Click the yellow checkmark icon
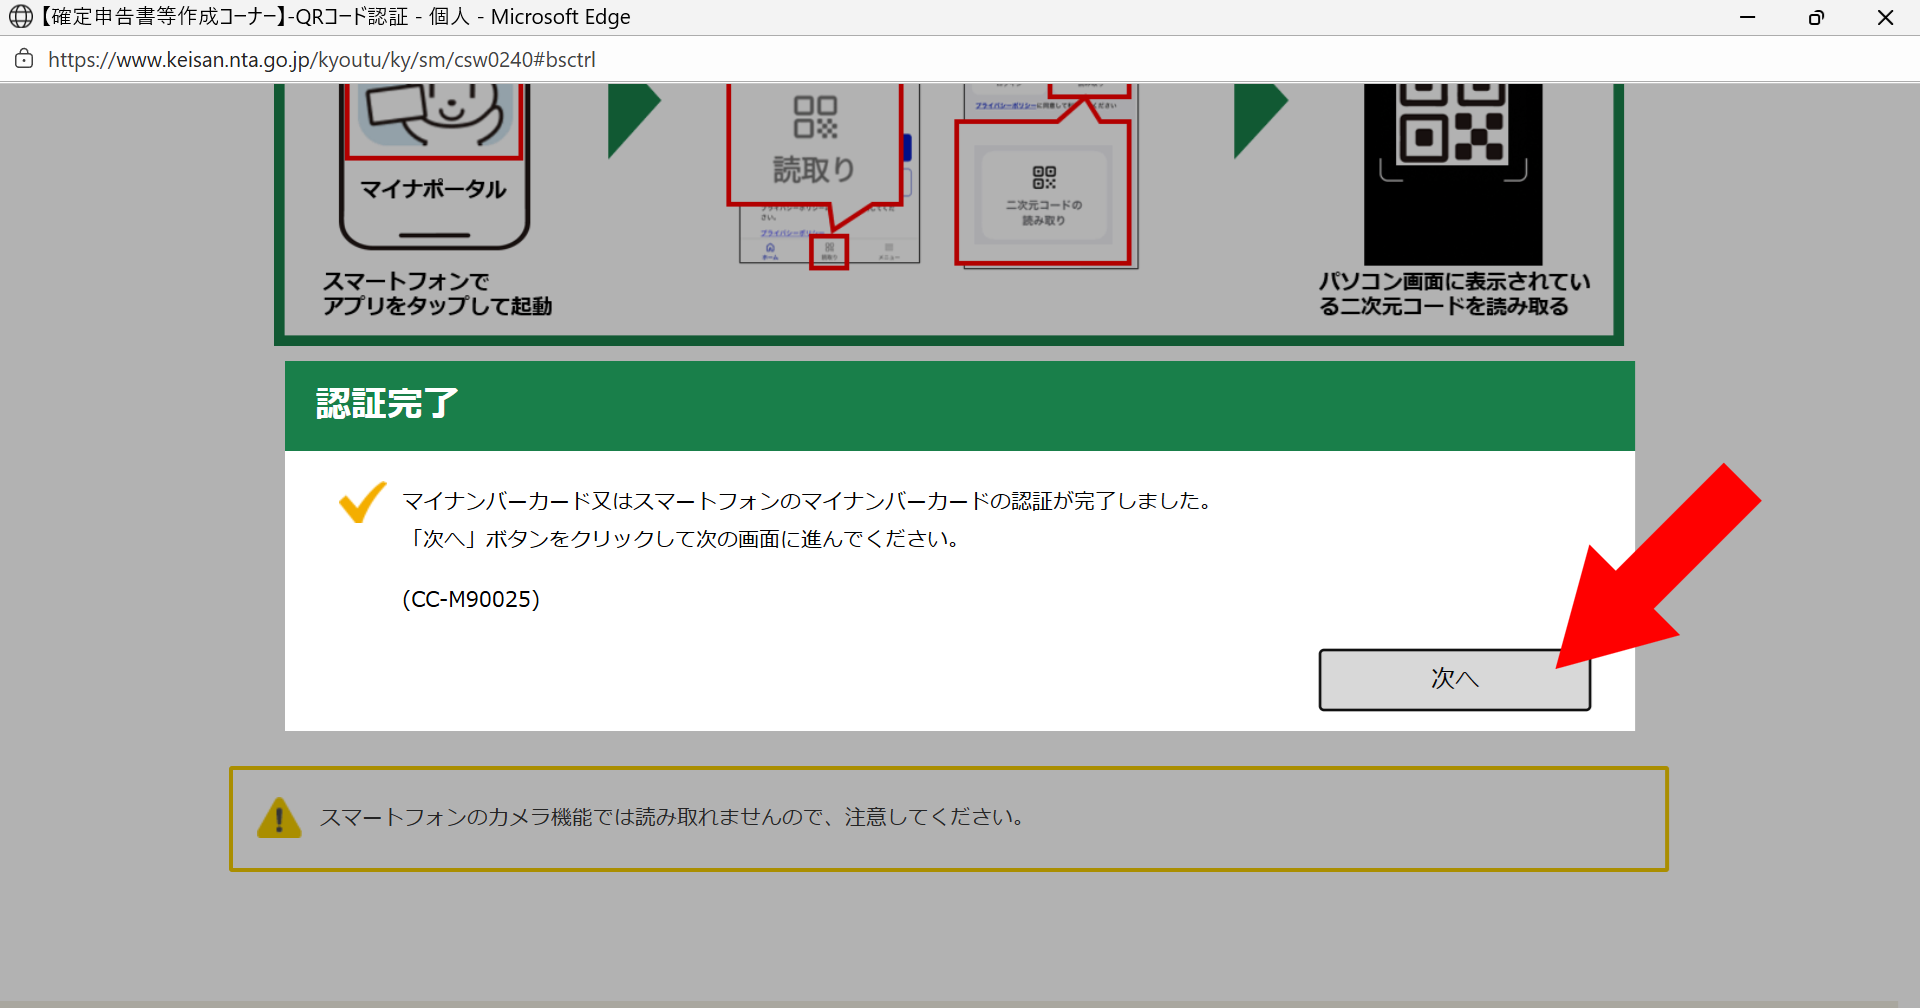 click(x=362, y=502)
